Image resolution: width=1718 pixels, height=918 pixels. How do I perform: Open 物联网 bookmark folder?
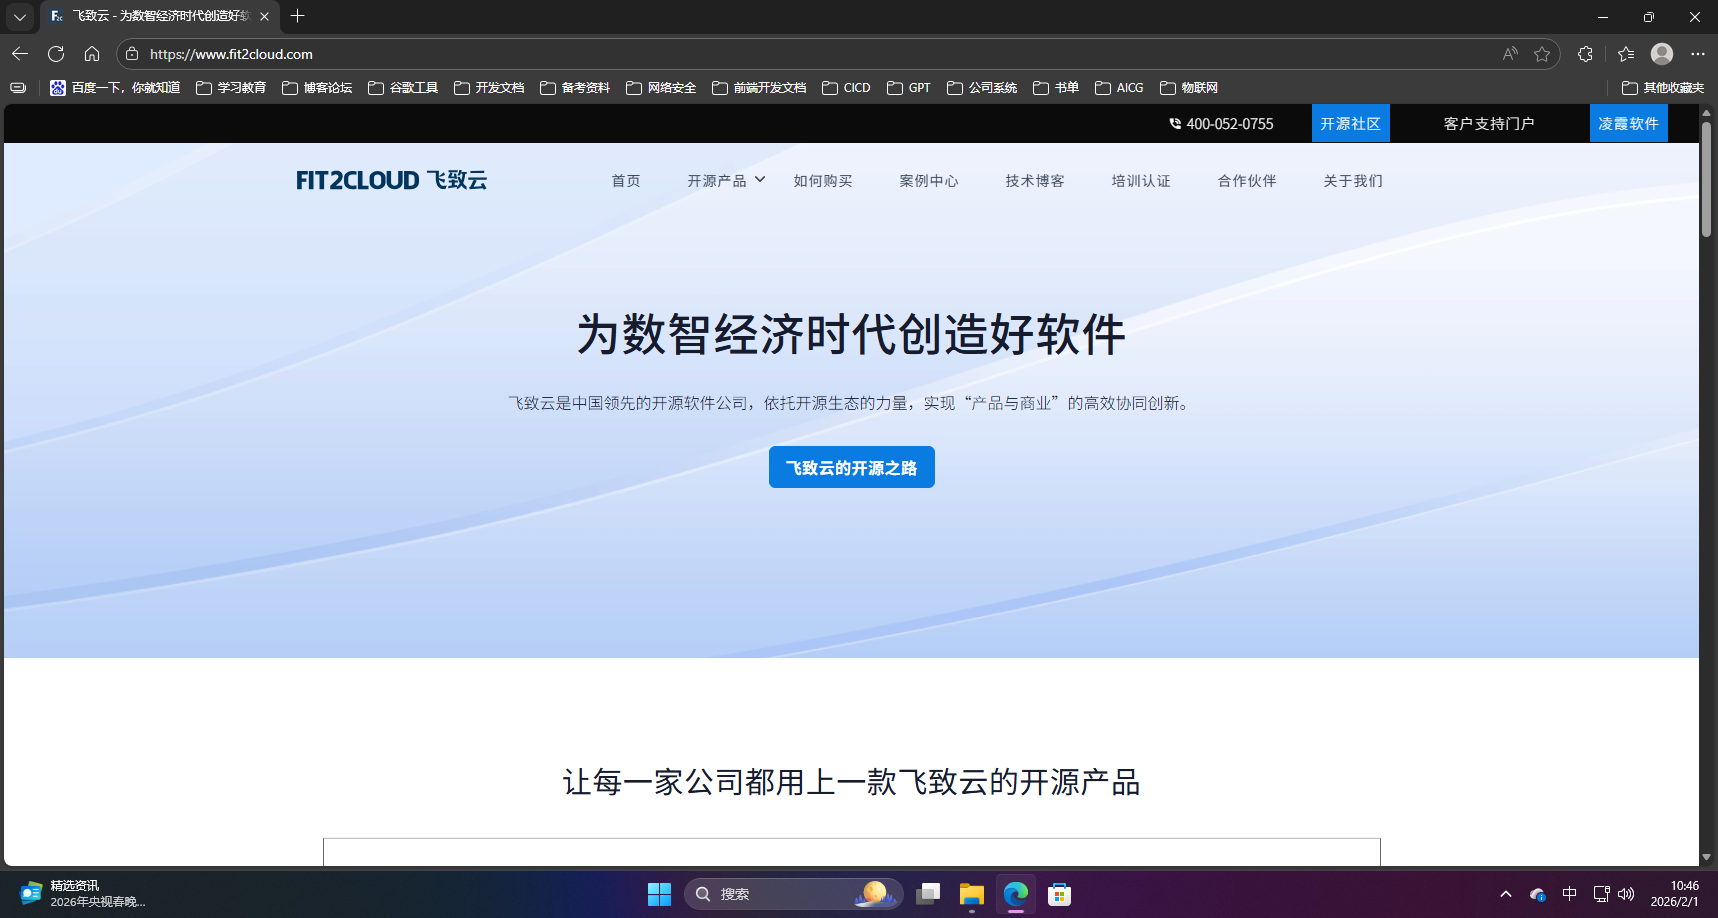[1189, 88]
